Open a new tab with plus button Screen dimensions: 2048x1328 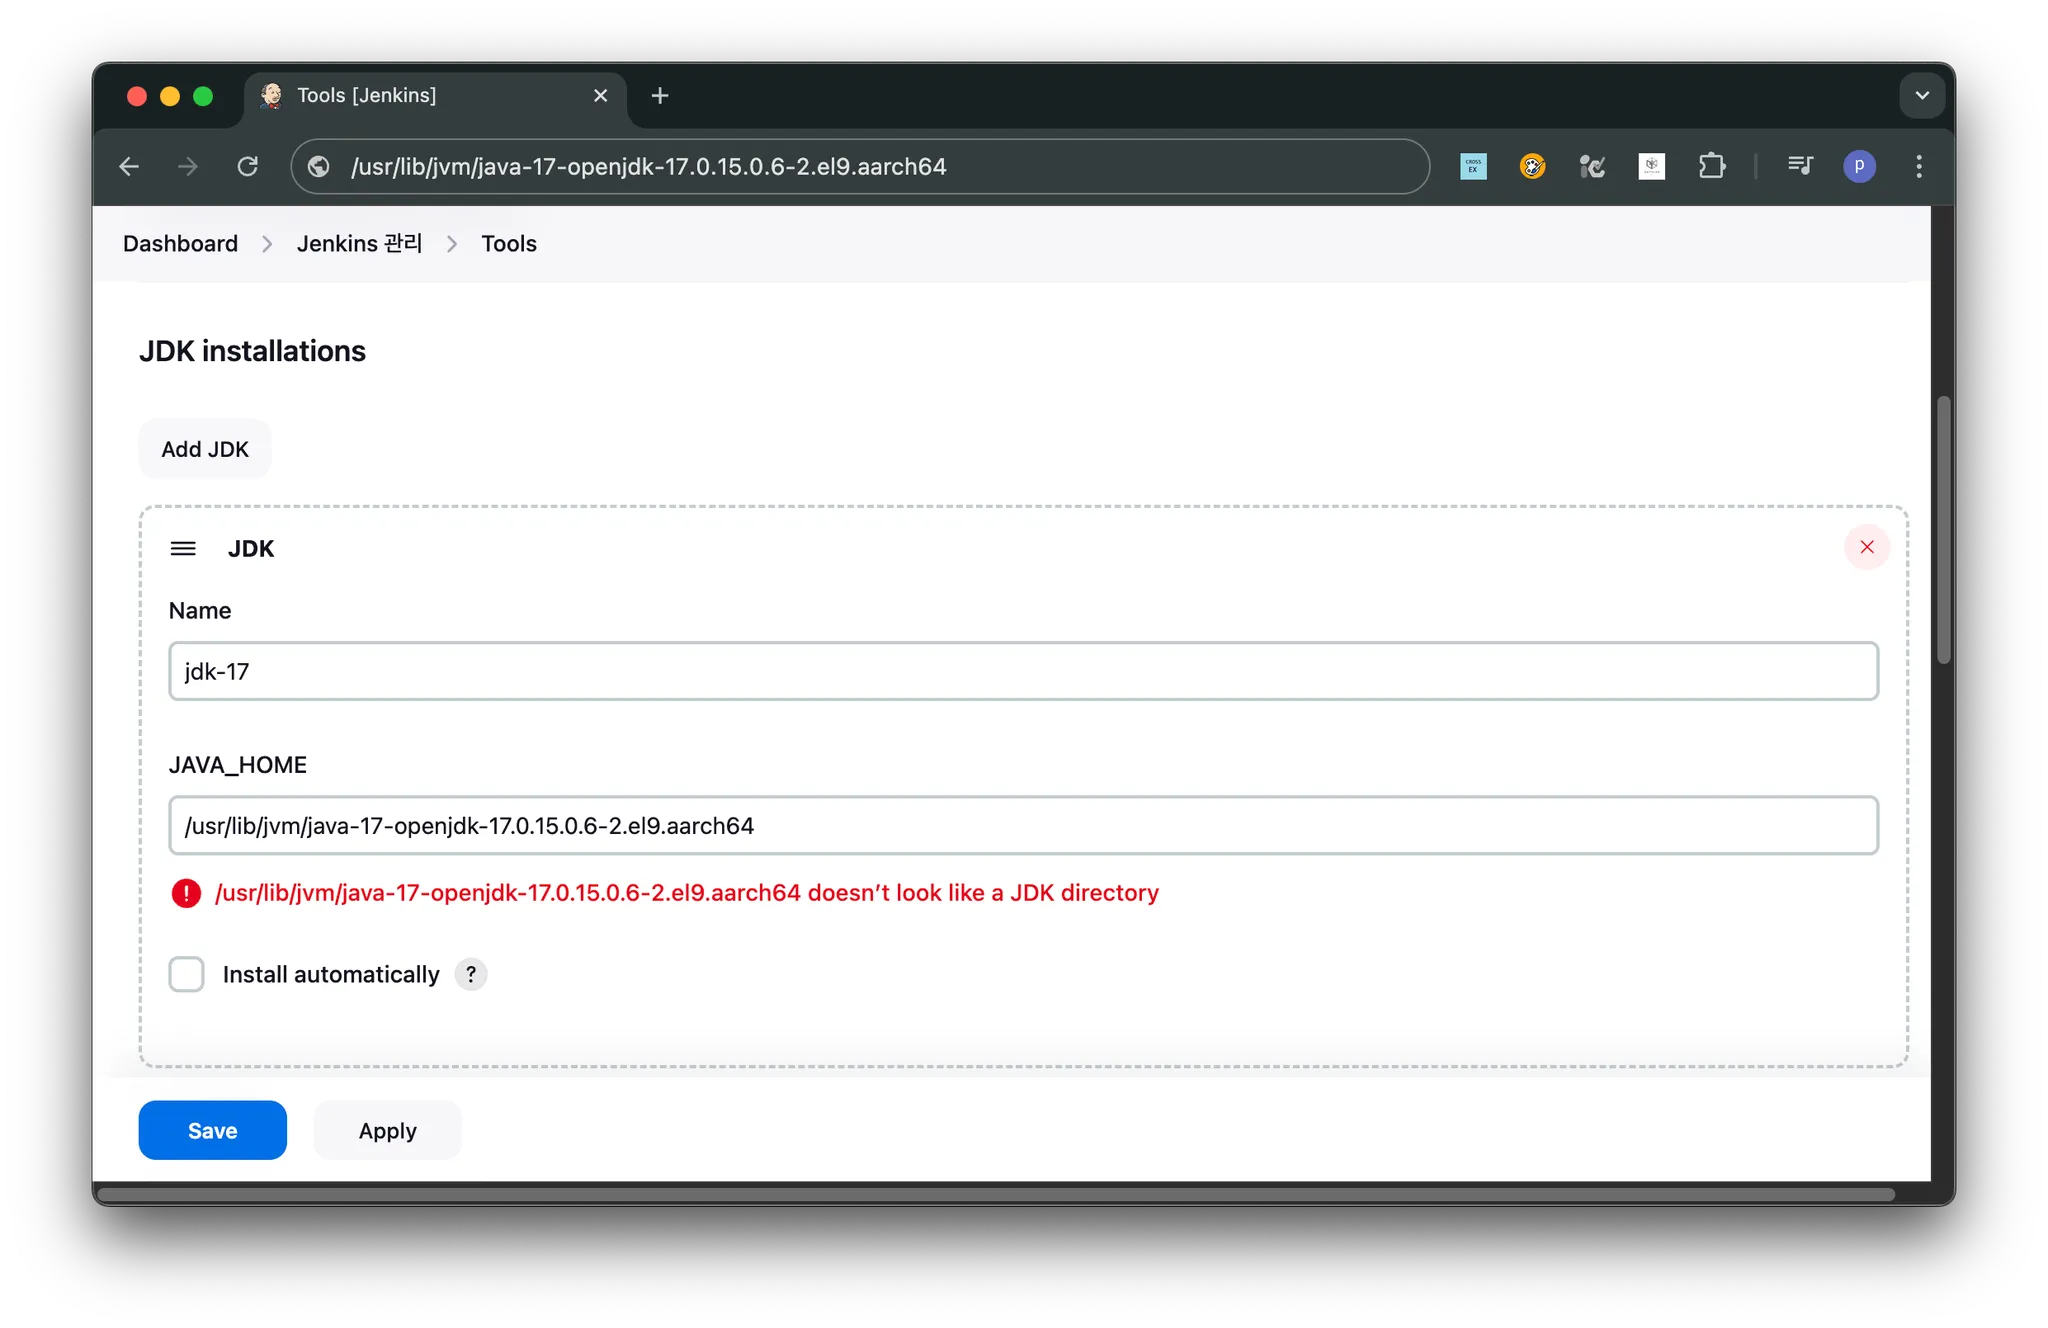pyautogui.click(x=660, y=96)
